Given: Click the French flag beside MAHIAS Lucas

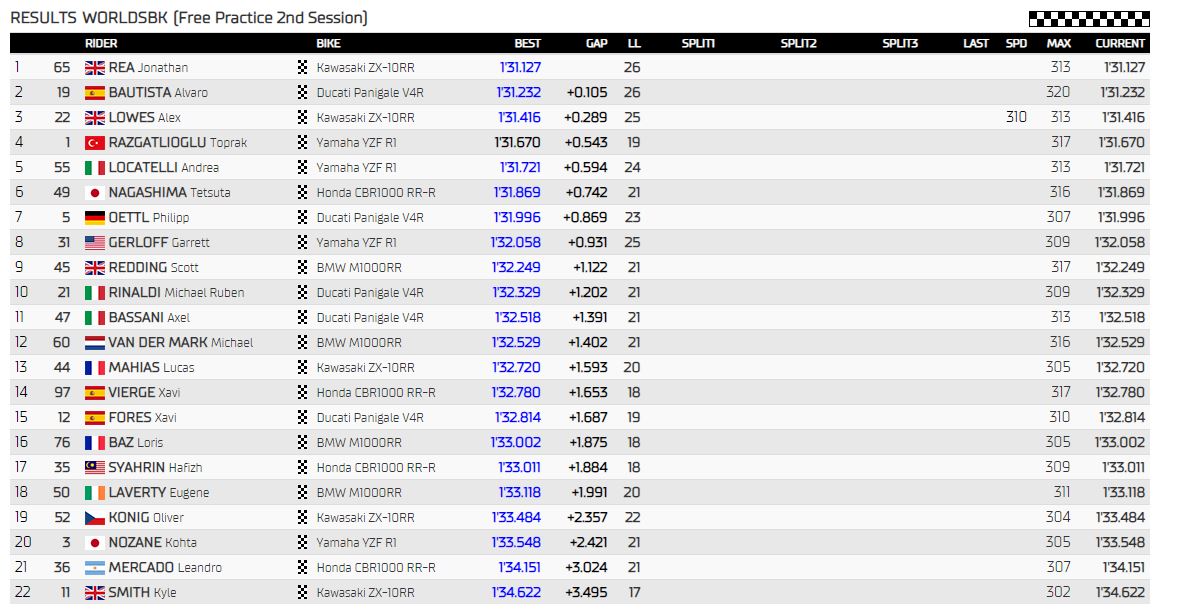Looking at the screenshot, I should coord(95,368).
